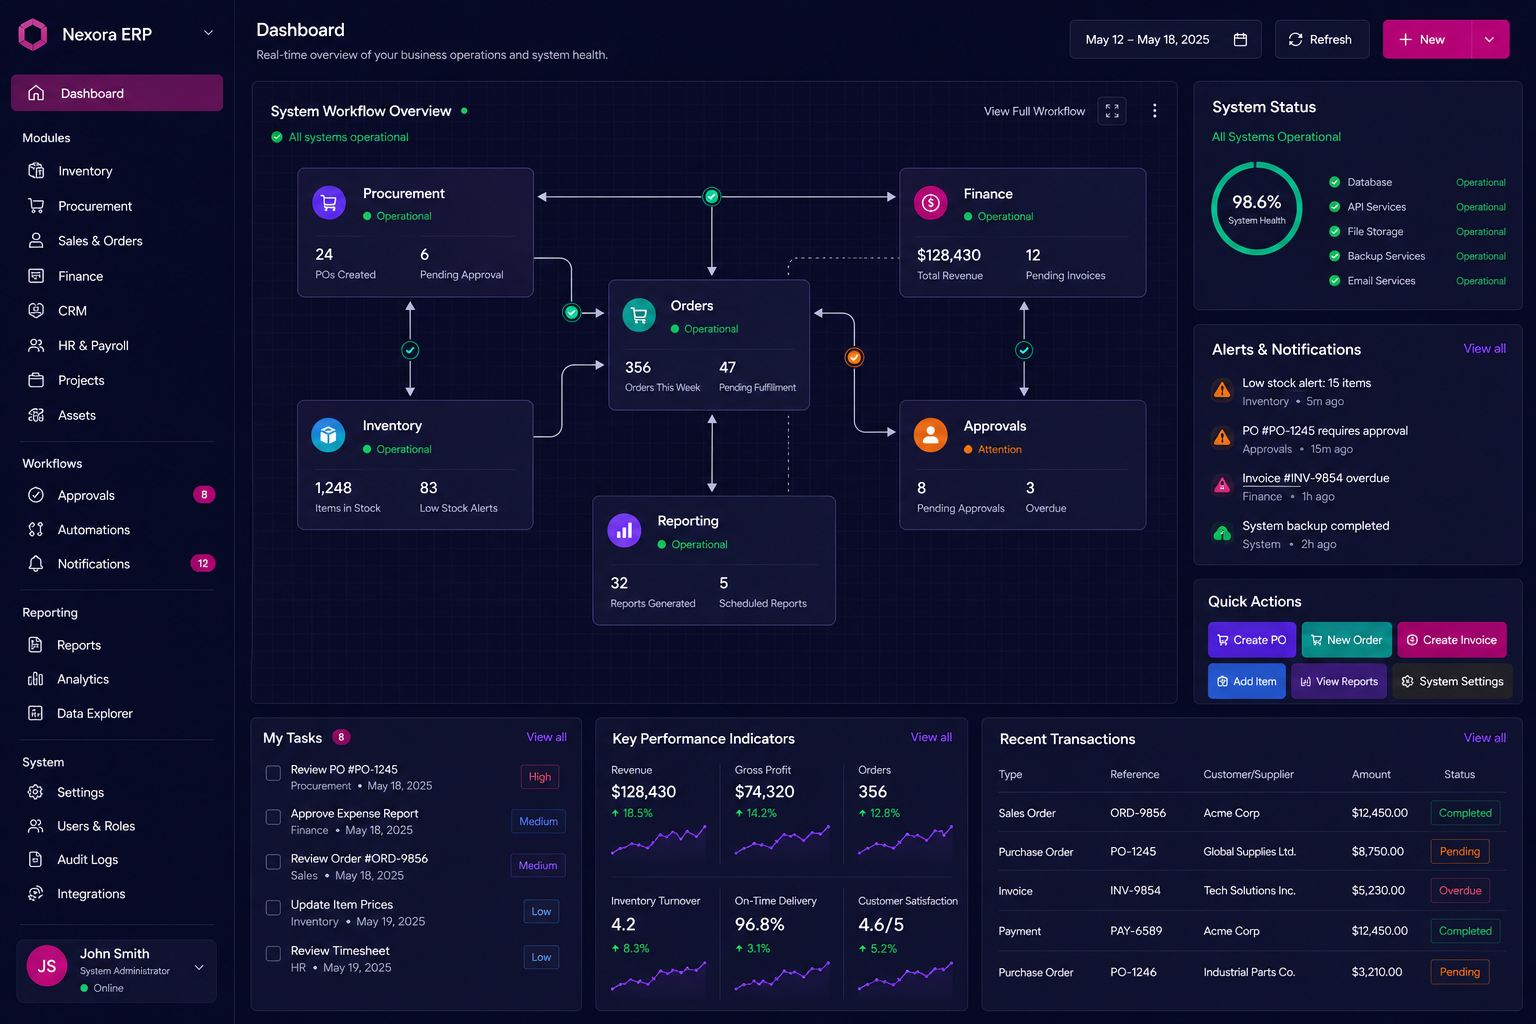Open the Reports sidebar item
Image resolution: width=1536 pixels, height=1024 pixels.
pyautogui.click(x=117, y=645)
